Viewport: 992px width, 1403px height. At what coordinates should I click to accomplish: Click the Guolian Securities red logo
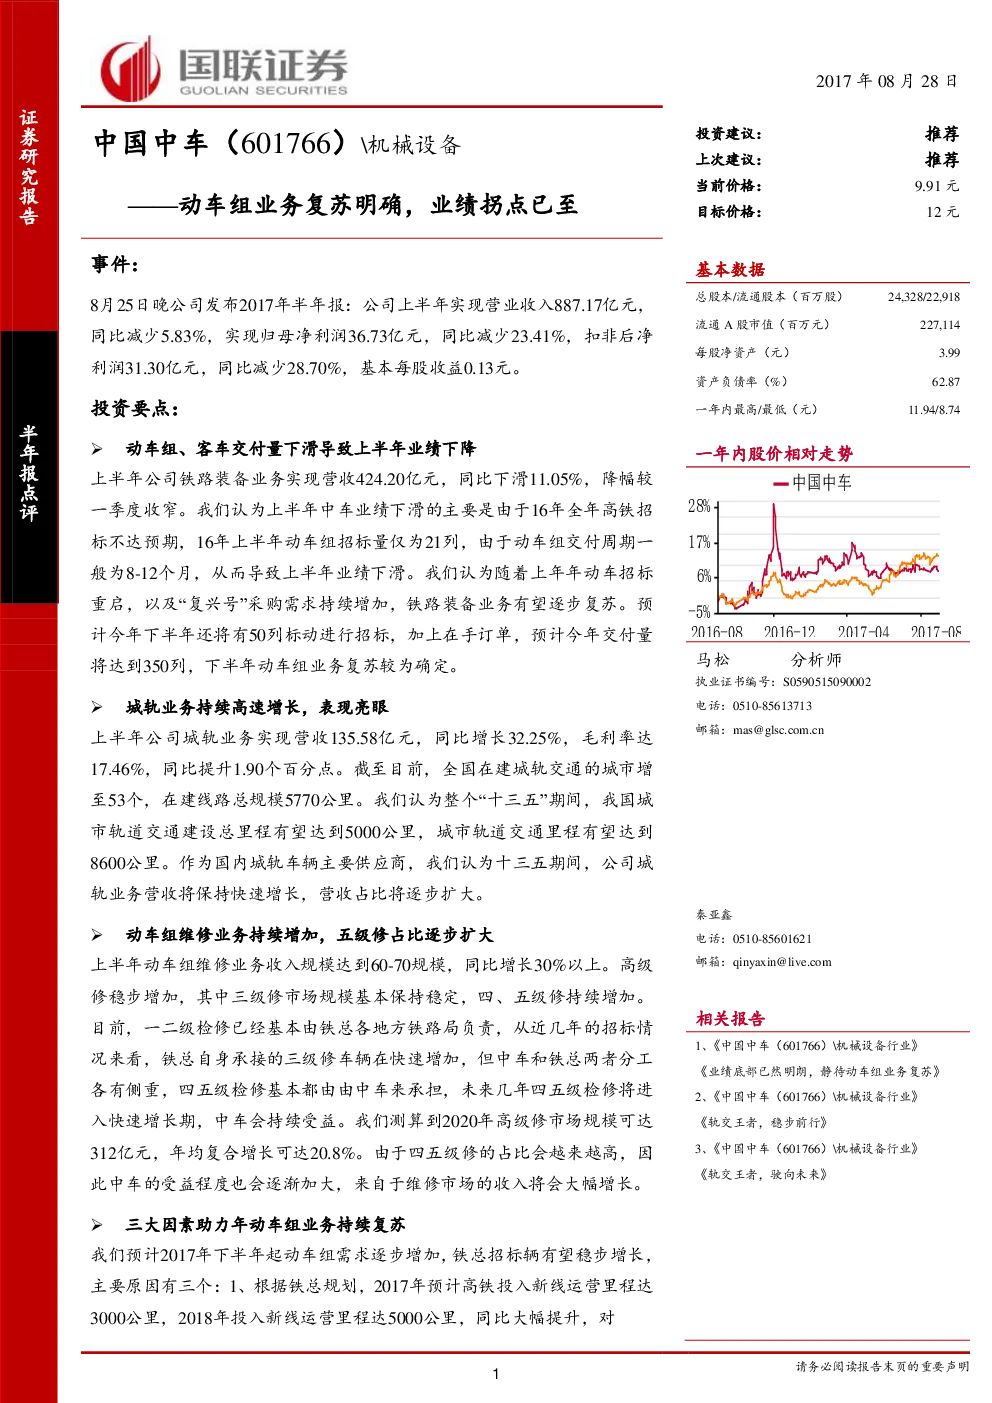pos(130,69)
